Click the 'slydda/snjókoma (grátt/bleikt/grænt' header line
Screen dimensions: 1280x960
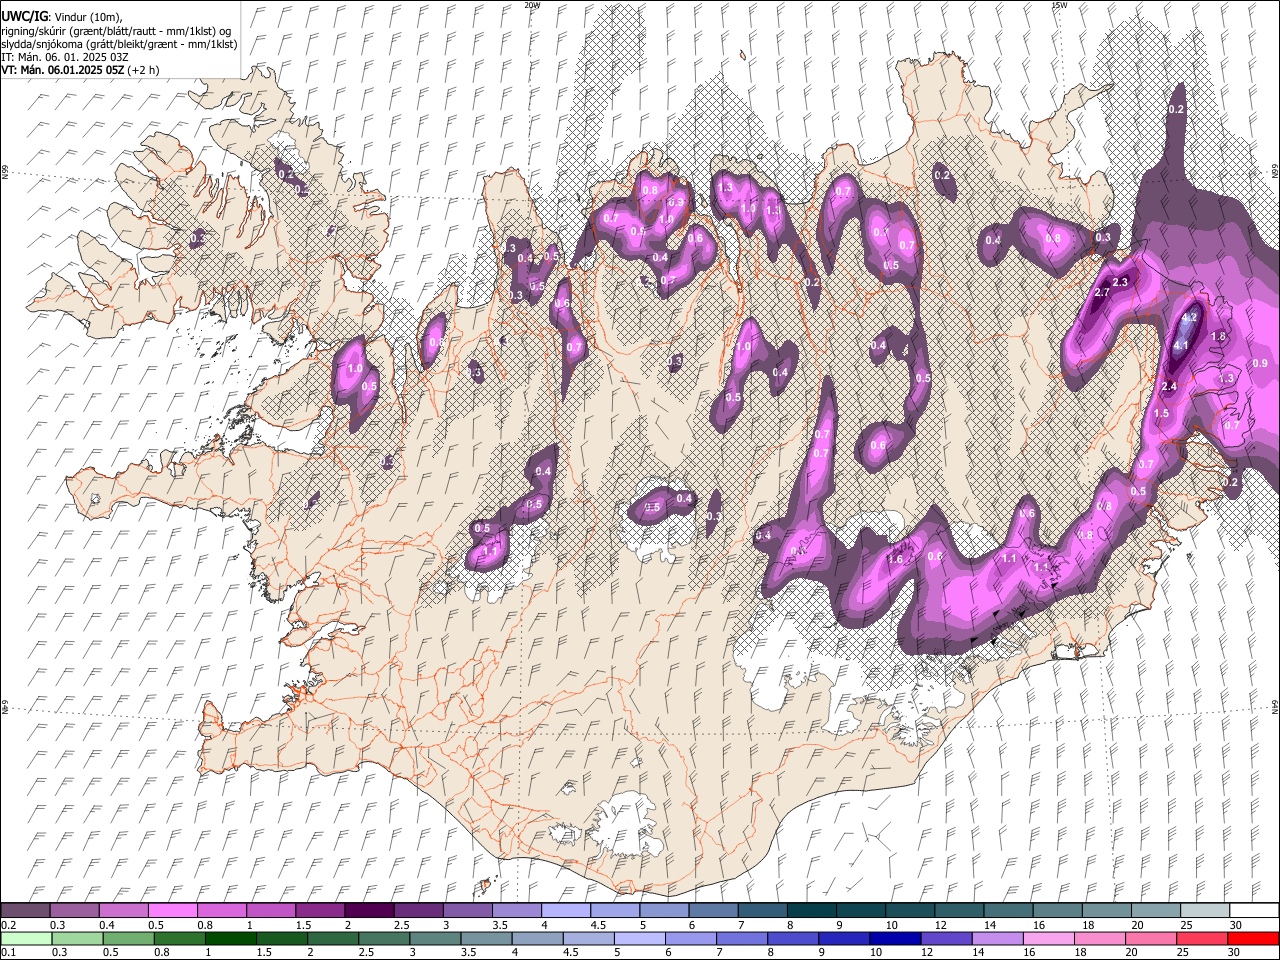tap(119, 44)
